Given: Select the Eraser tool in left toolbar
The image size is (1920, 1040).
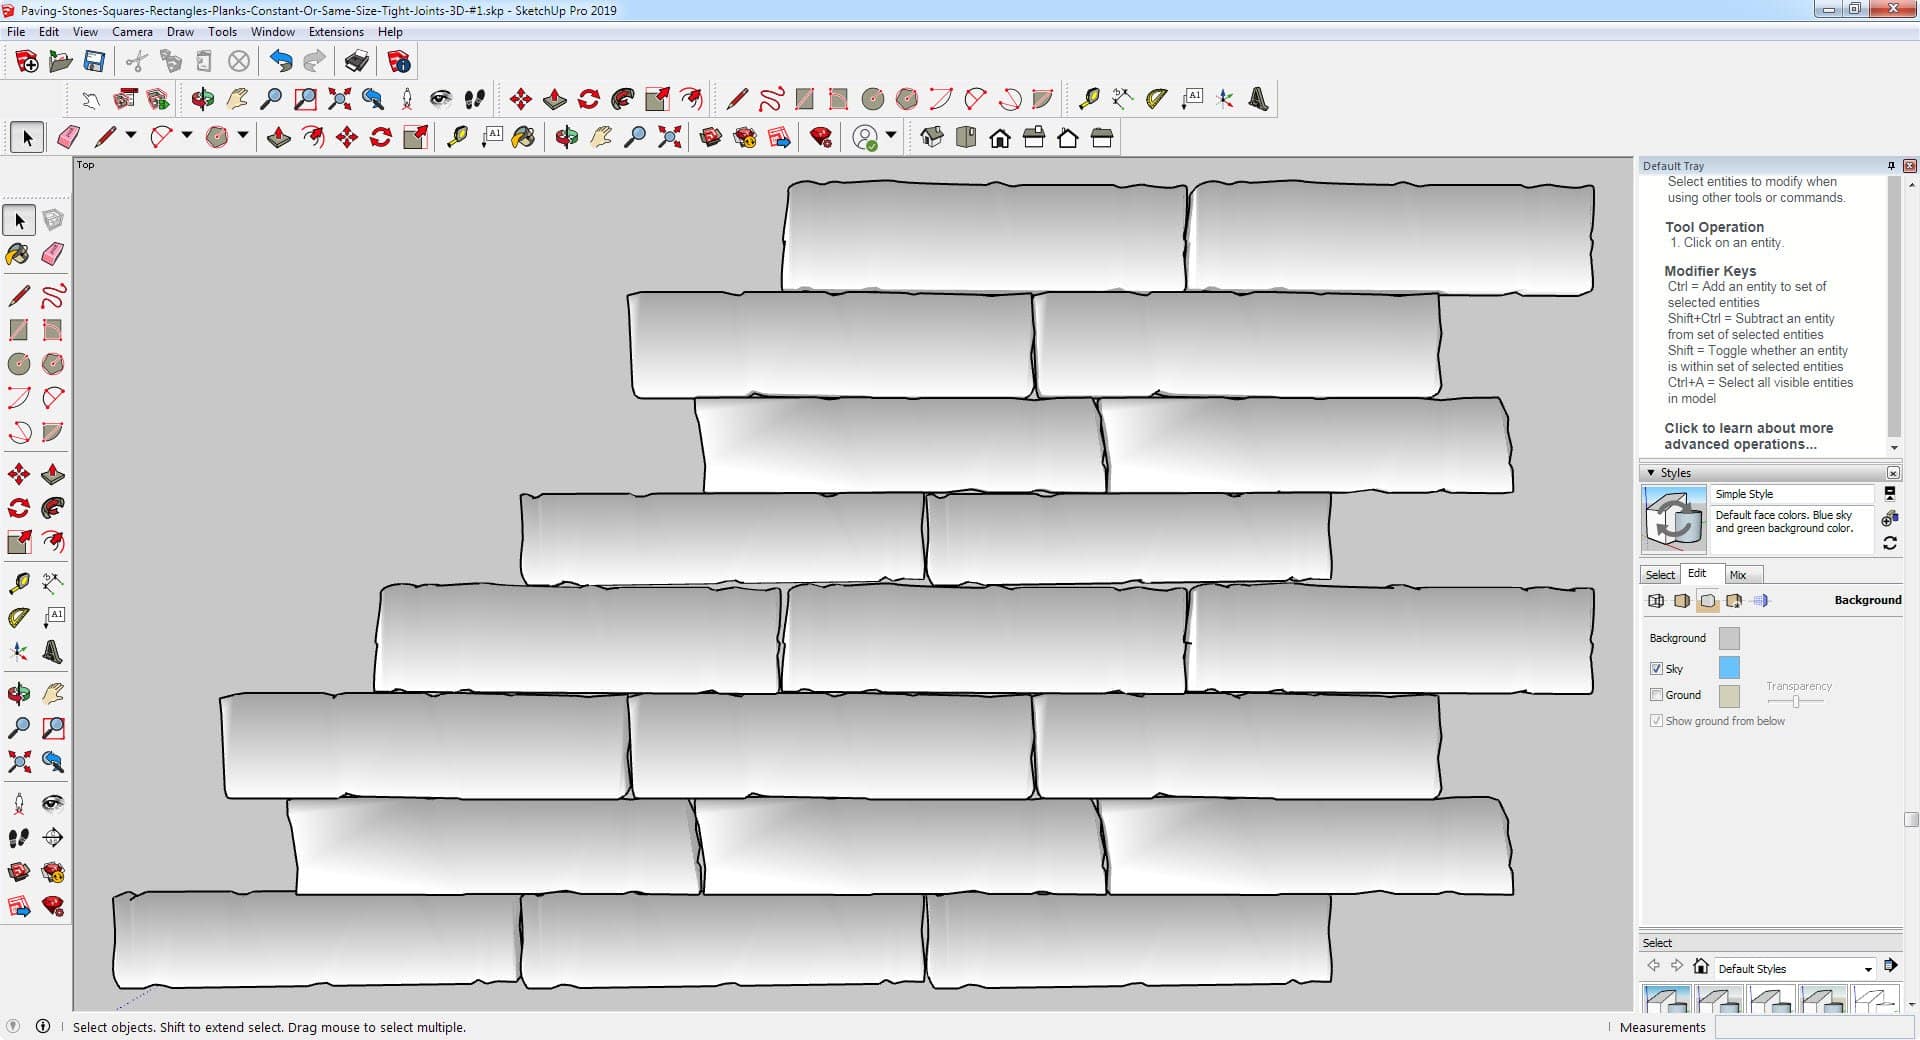Looking at the screenshot, I should pos(53,254).
